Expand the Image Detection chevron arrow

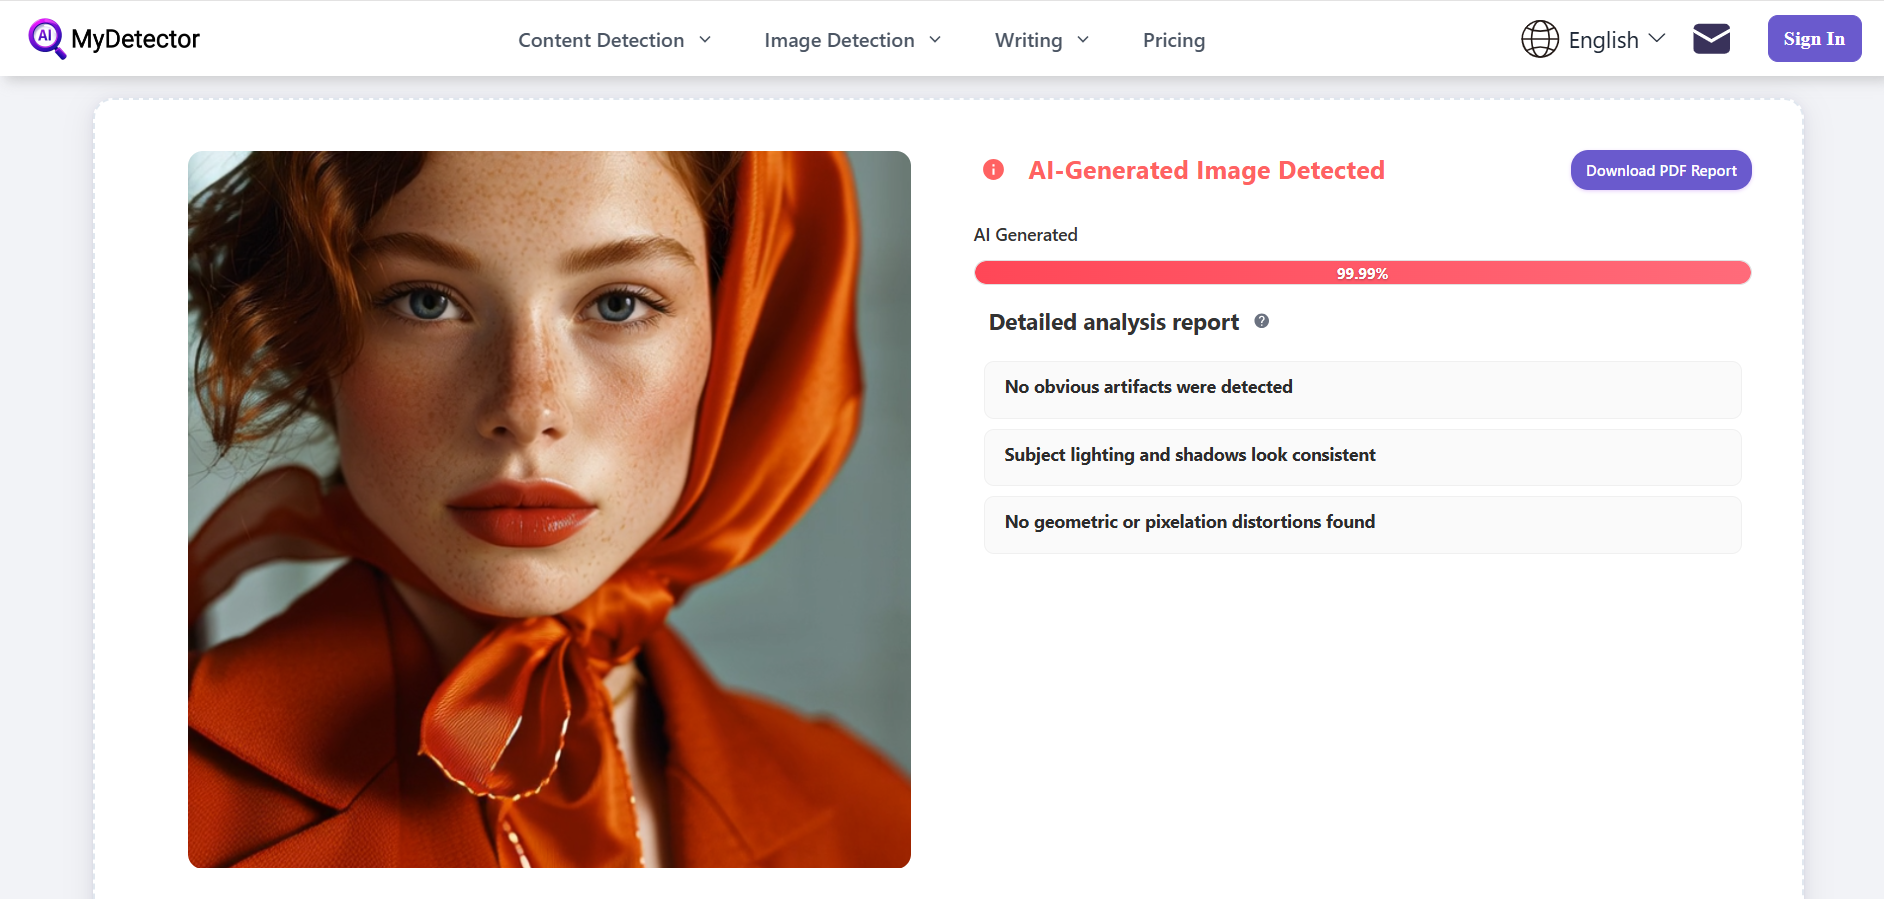point(935,40)
